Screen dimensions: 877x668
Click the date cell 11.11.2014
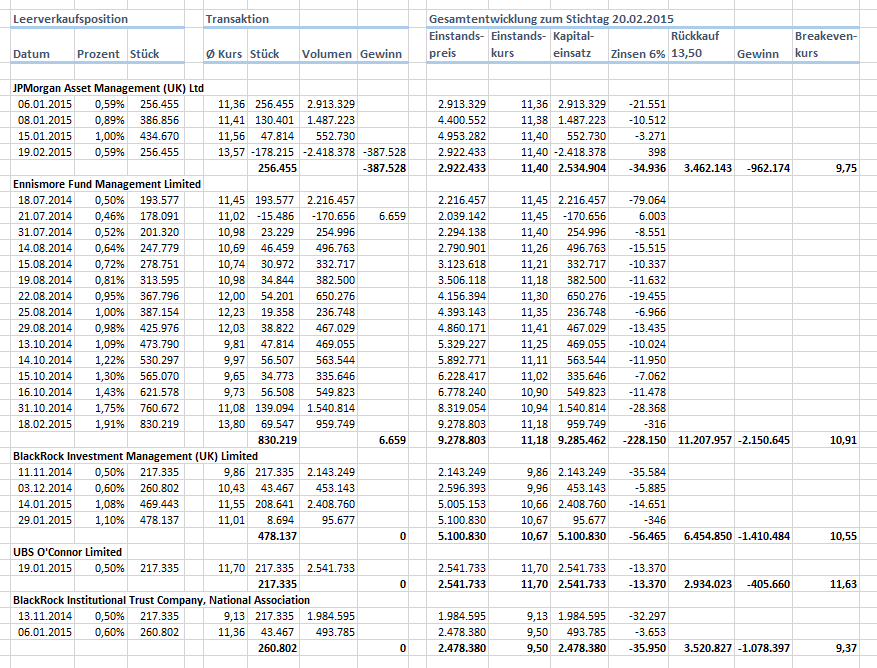point(45,472)
